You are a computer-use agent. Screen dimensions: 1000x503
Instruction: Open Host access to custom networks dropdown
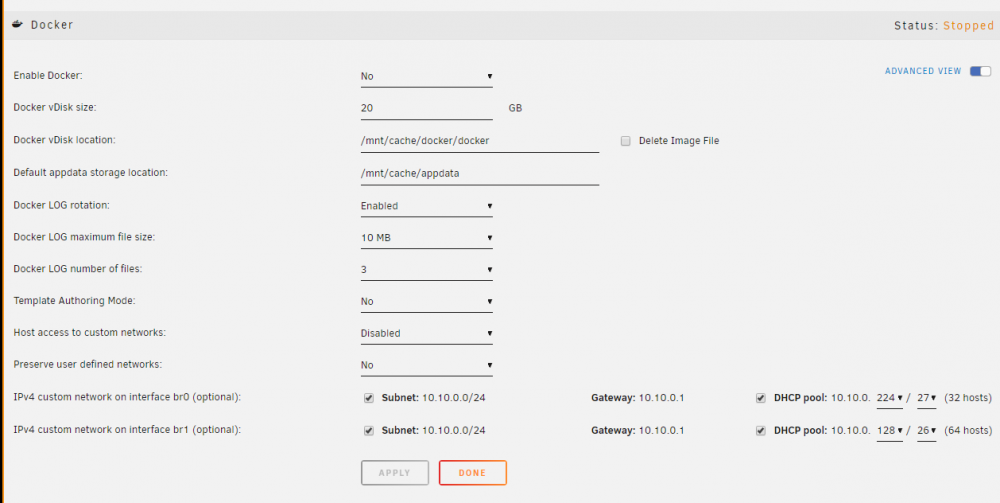[427, 333]
